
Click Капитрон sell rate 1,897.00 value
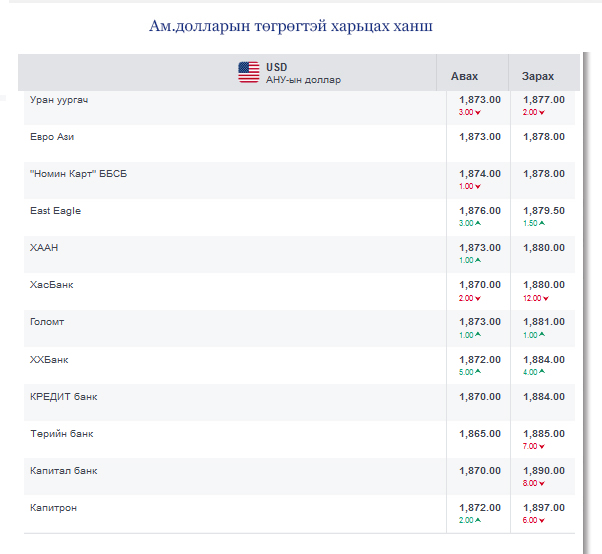pyautogui.click(x=543, y=508)
